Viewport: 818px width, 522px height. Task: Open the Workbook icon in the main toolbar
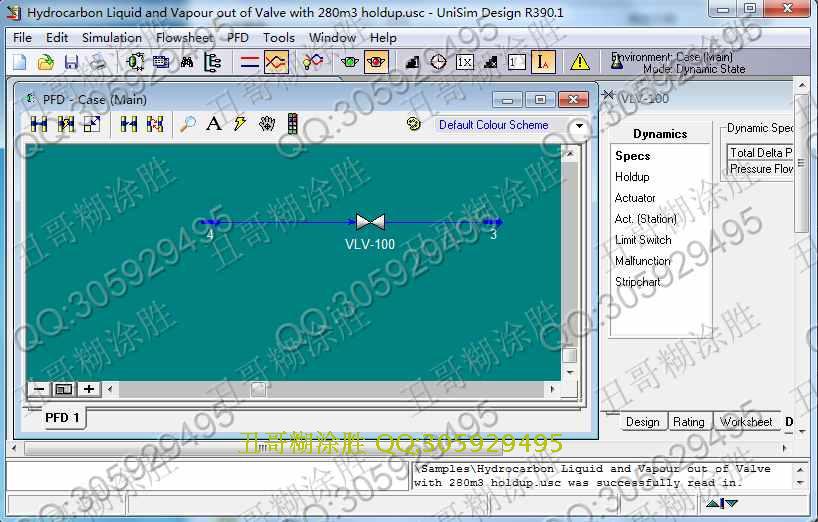tap(161, 62)
